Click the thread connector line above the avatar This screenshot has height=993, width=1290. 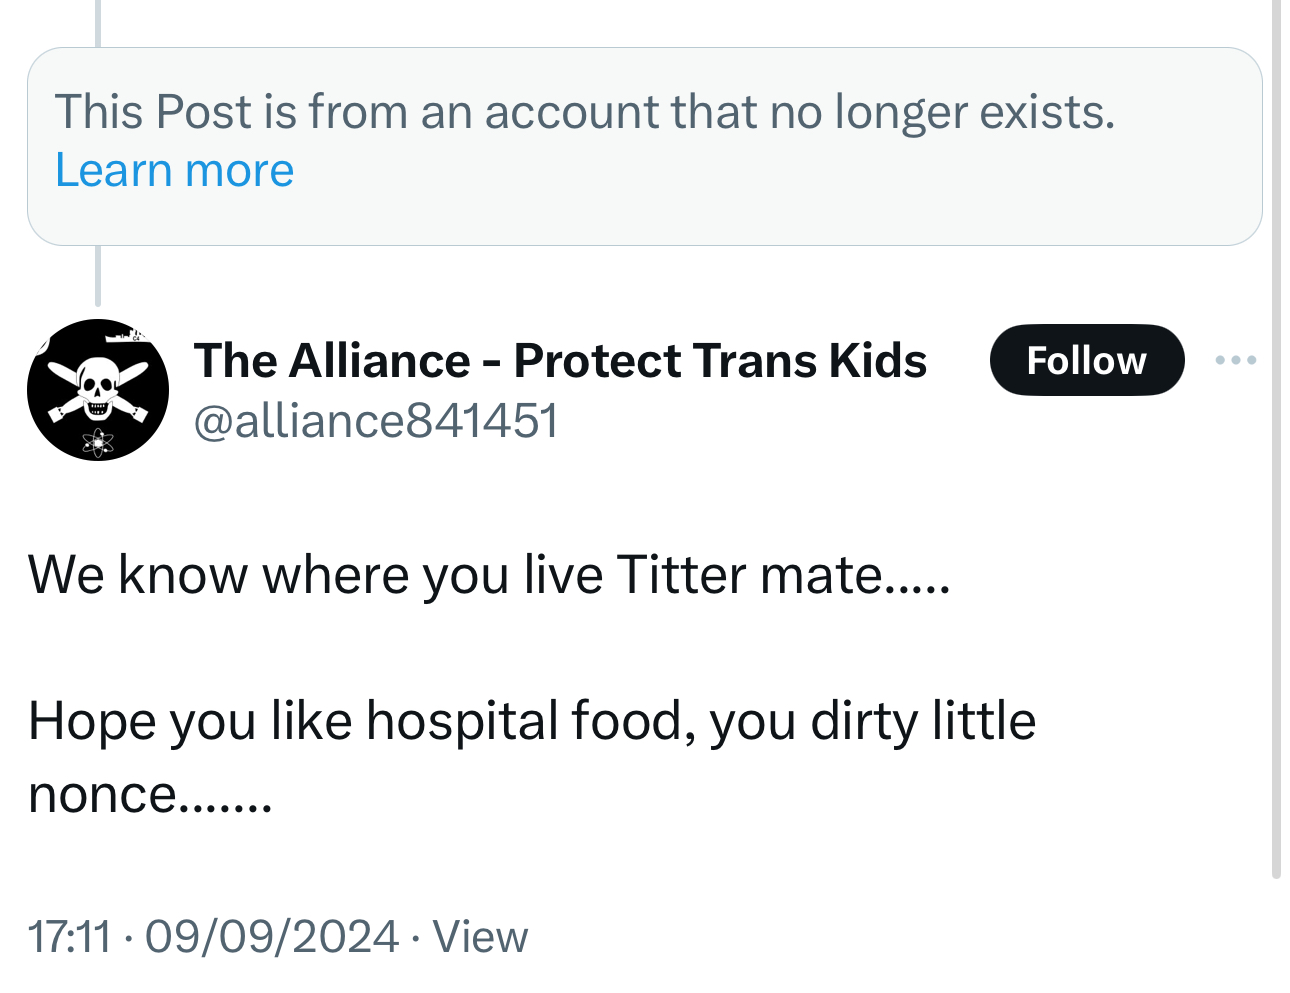point(97,276)
